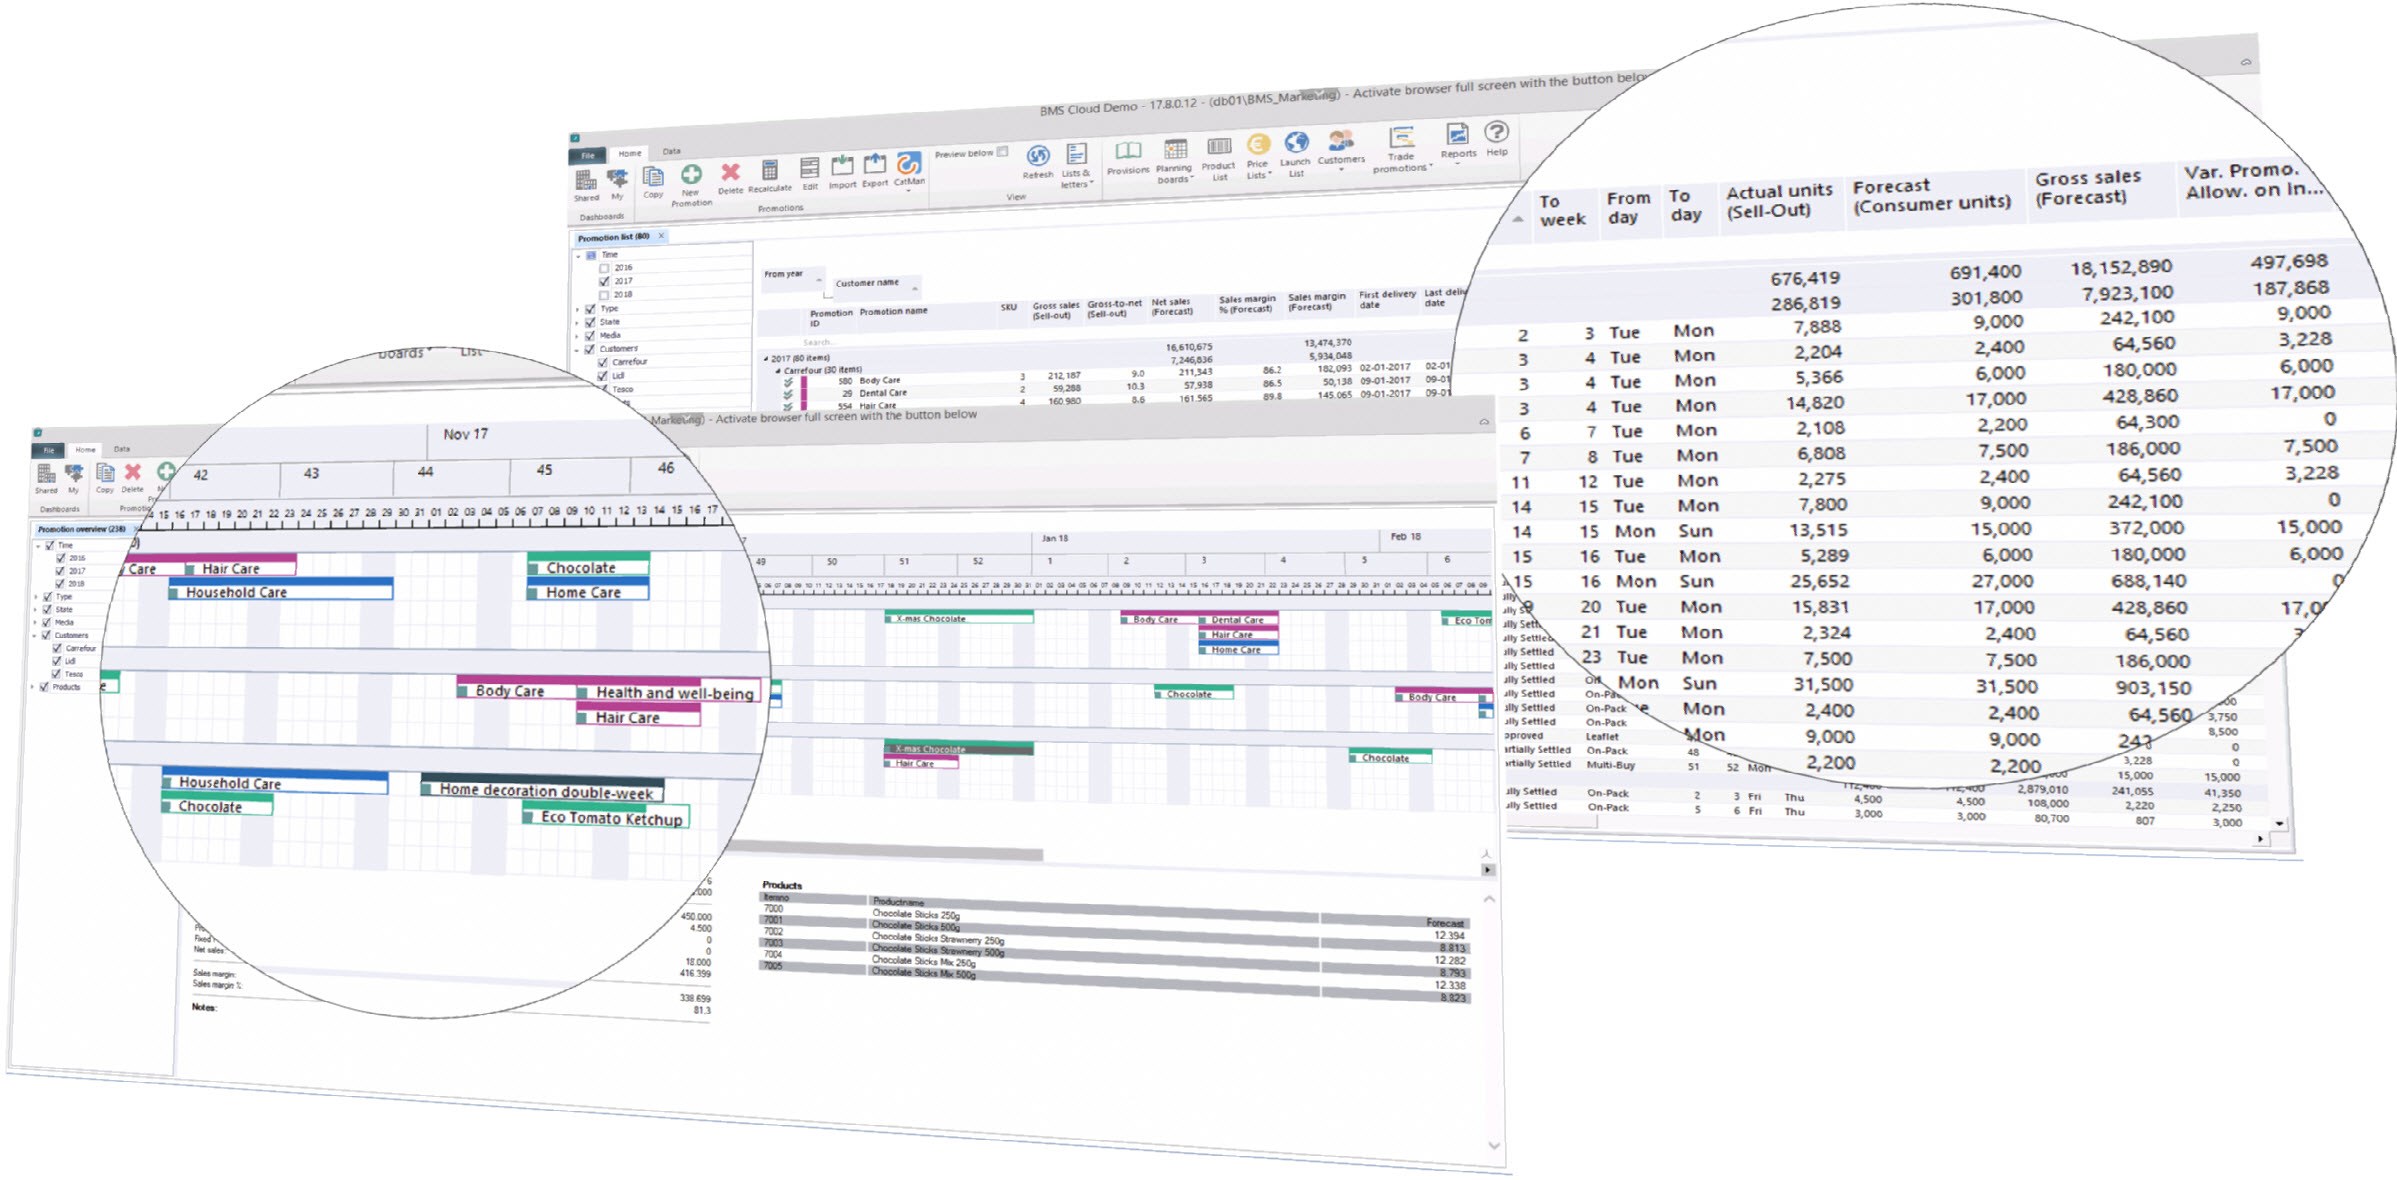Open File tab in Promotion overview window

48,450
